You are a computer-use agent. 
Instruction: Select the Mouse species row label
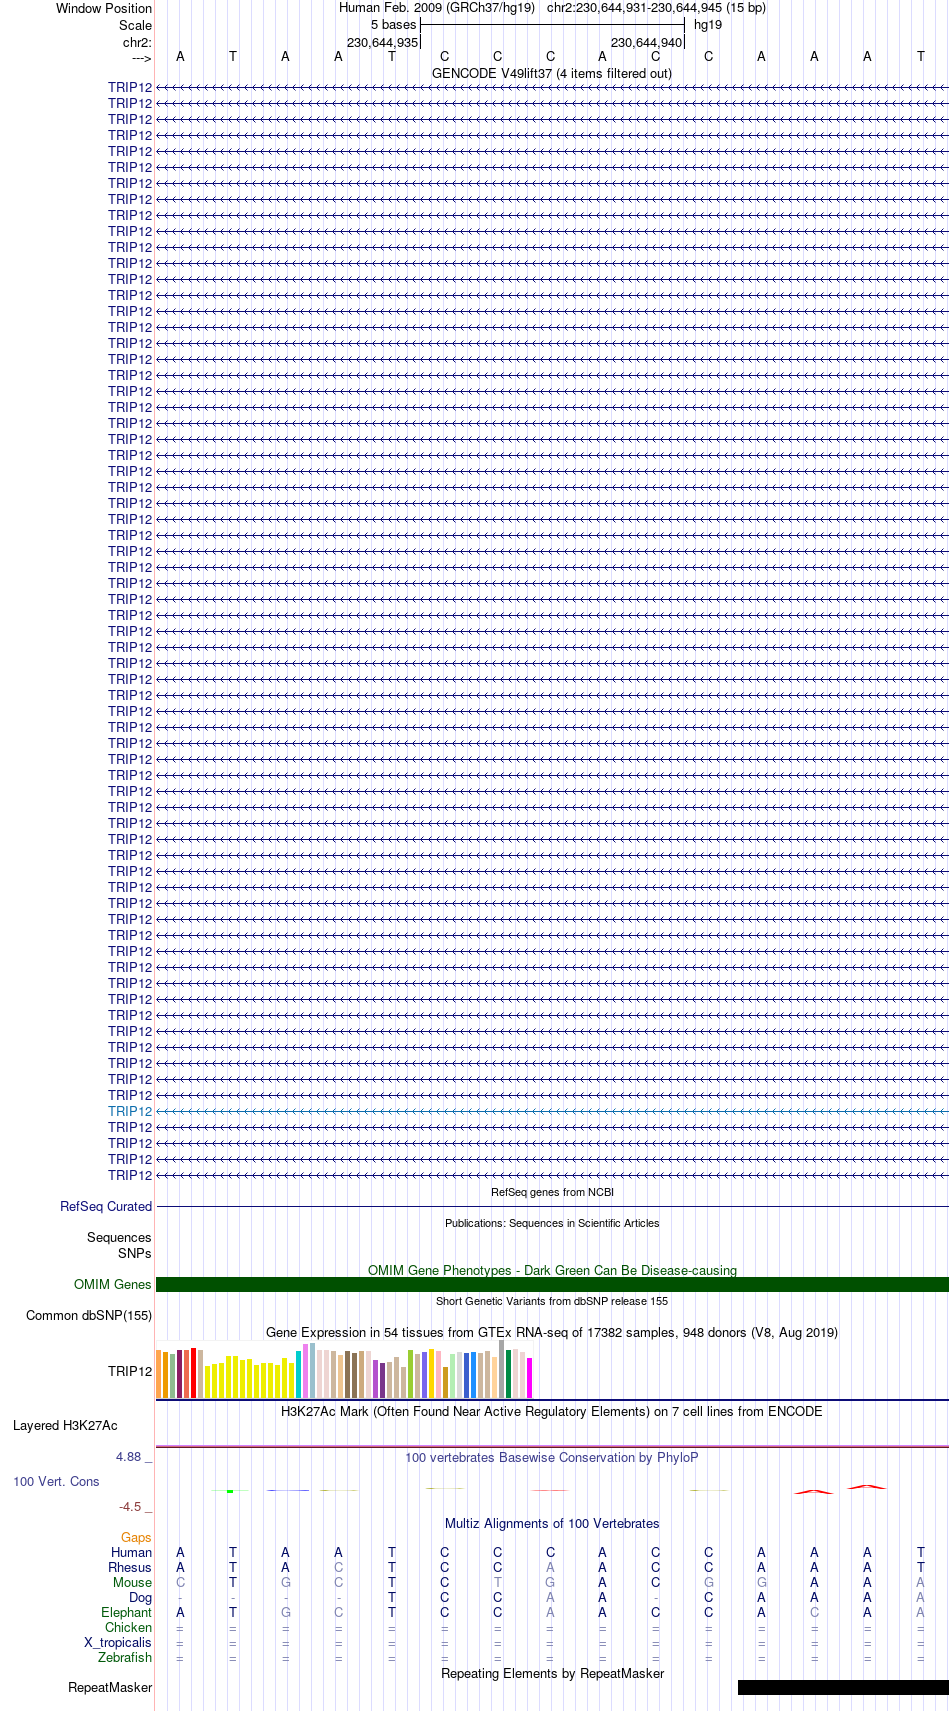pyautogui.click(x=132, y=1582)
